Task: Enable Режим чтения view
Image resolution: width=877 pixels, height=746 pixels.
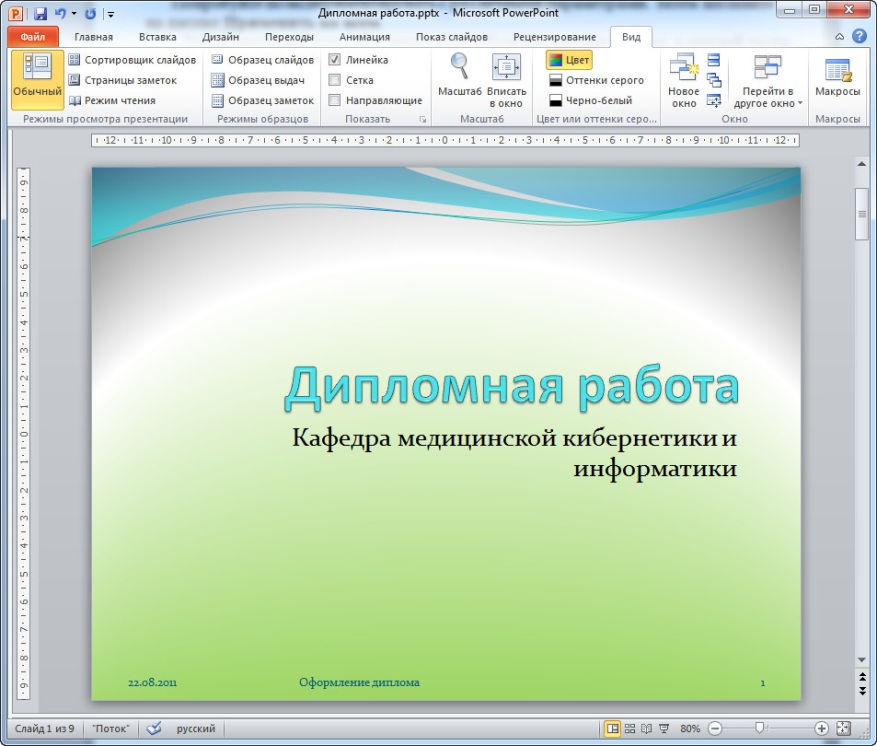Action: [112, 101]
